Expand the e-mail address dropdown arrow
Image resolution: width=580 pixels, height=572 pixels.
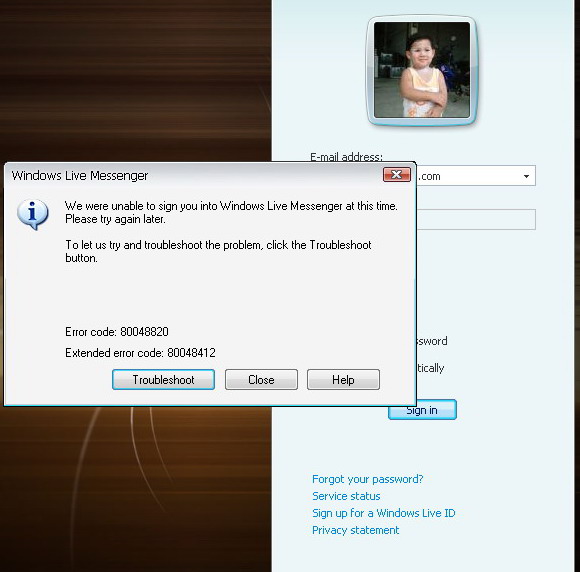(x=526, y=176)
